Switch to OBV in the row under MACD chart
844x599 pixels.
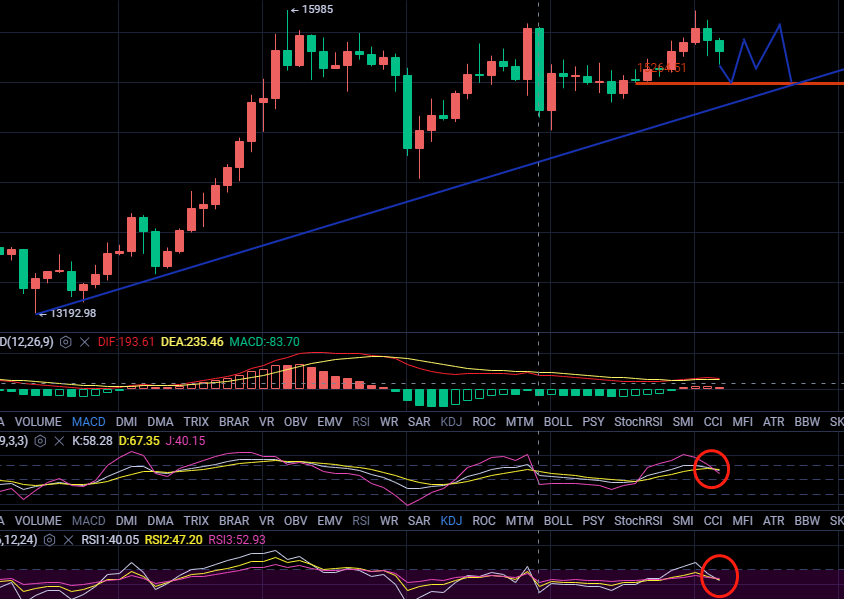tap(296, 422)
